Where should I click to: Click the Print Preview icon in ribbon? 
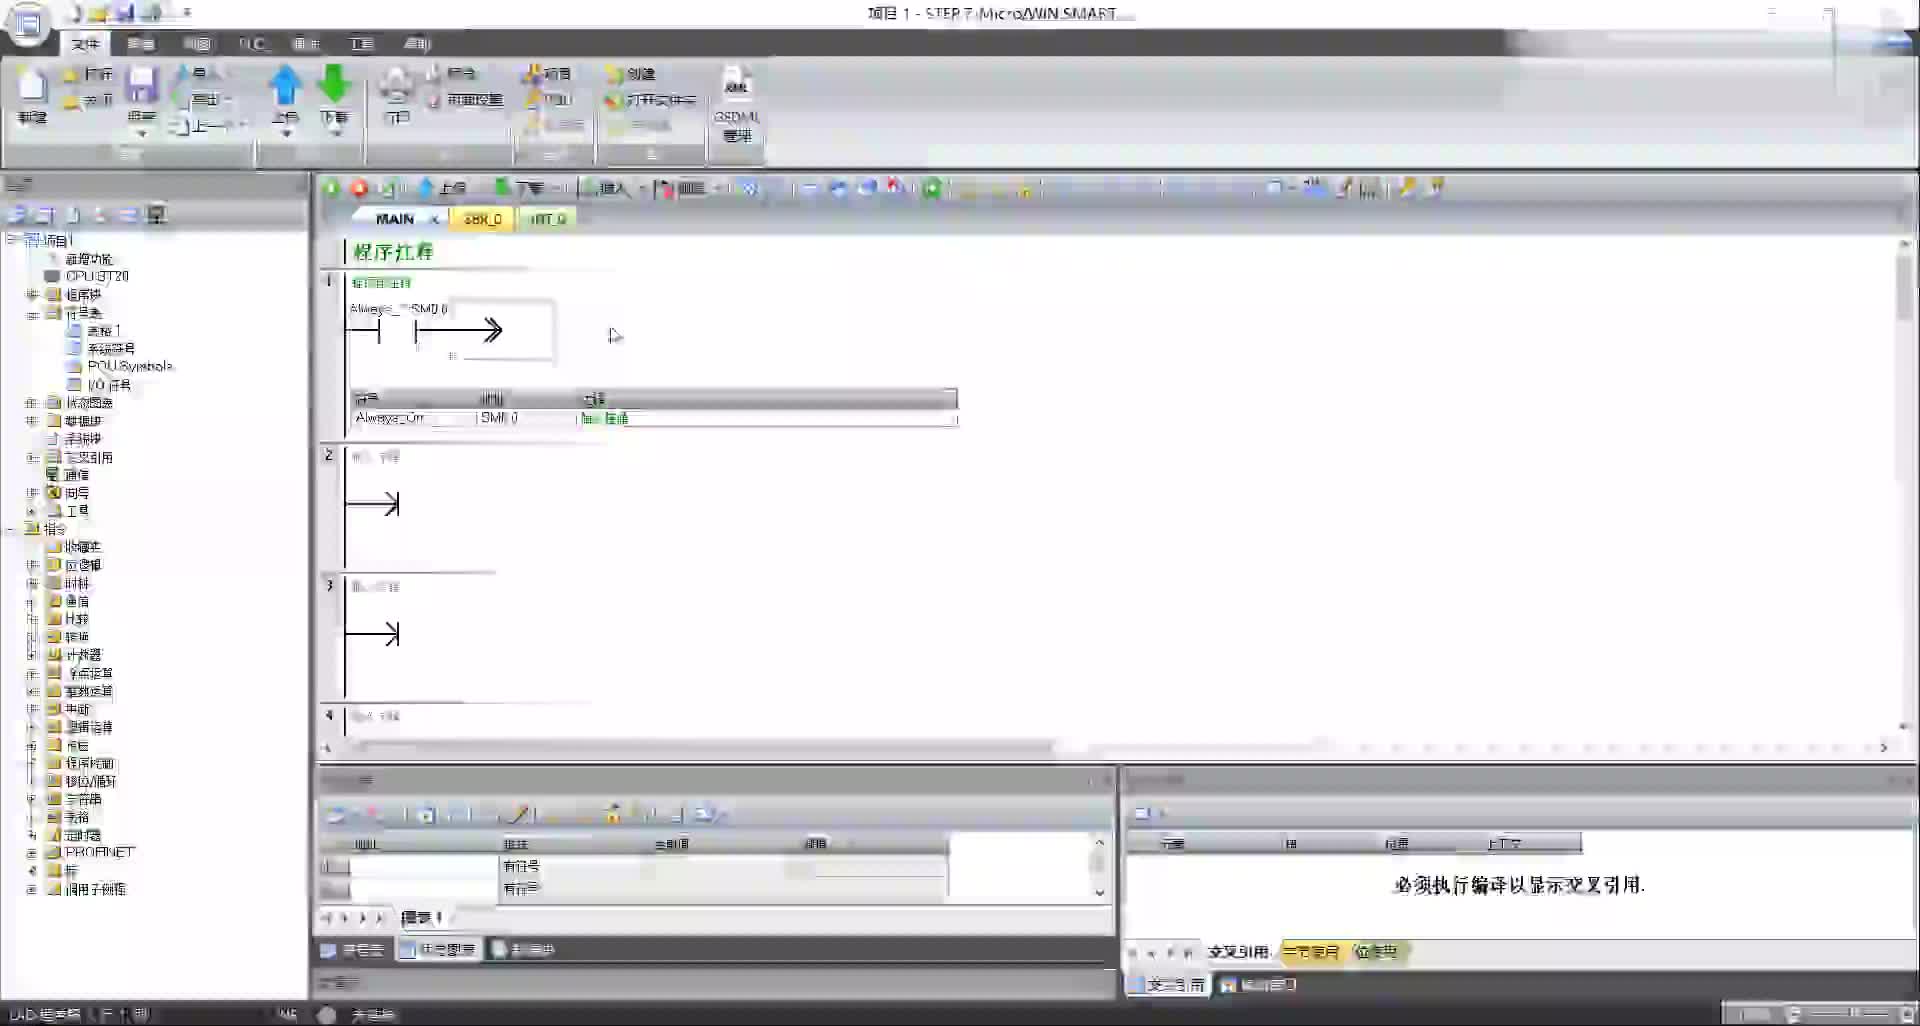click(x=434, y=73)
